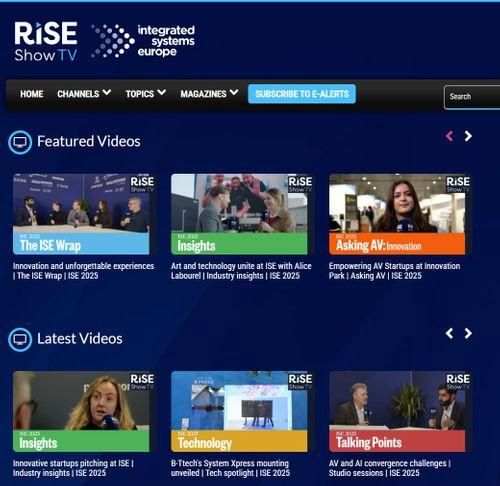Expand the MAGAZINES dropdown menu
This screenshot has width=500, height=486.
[209, 94]
